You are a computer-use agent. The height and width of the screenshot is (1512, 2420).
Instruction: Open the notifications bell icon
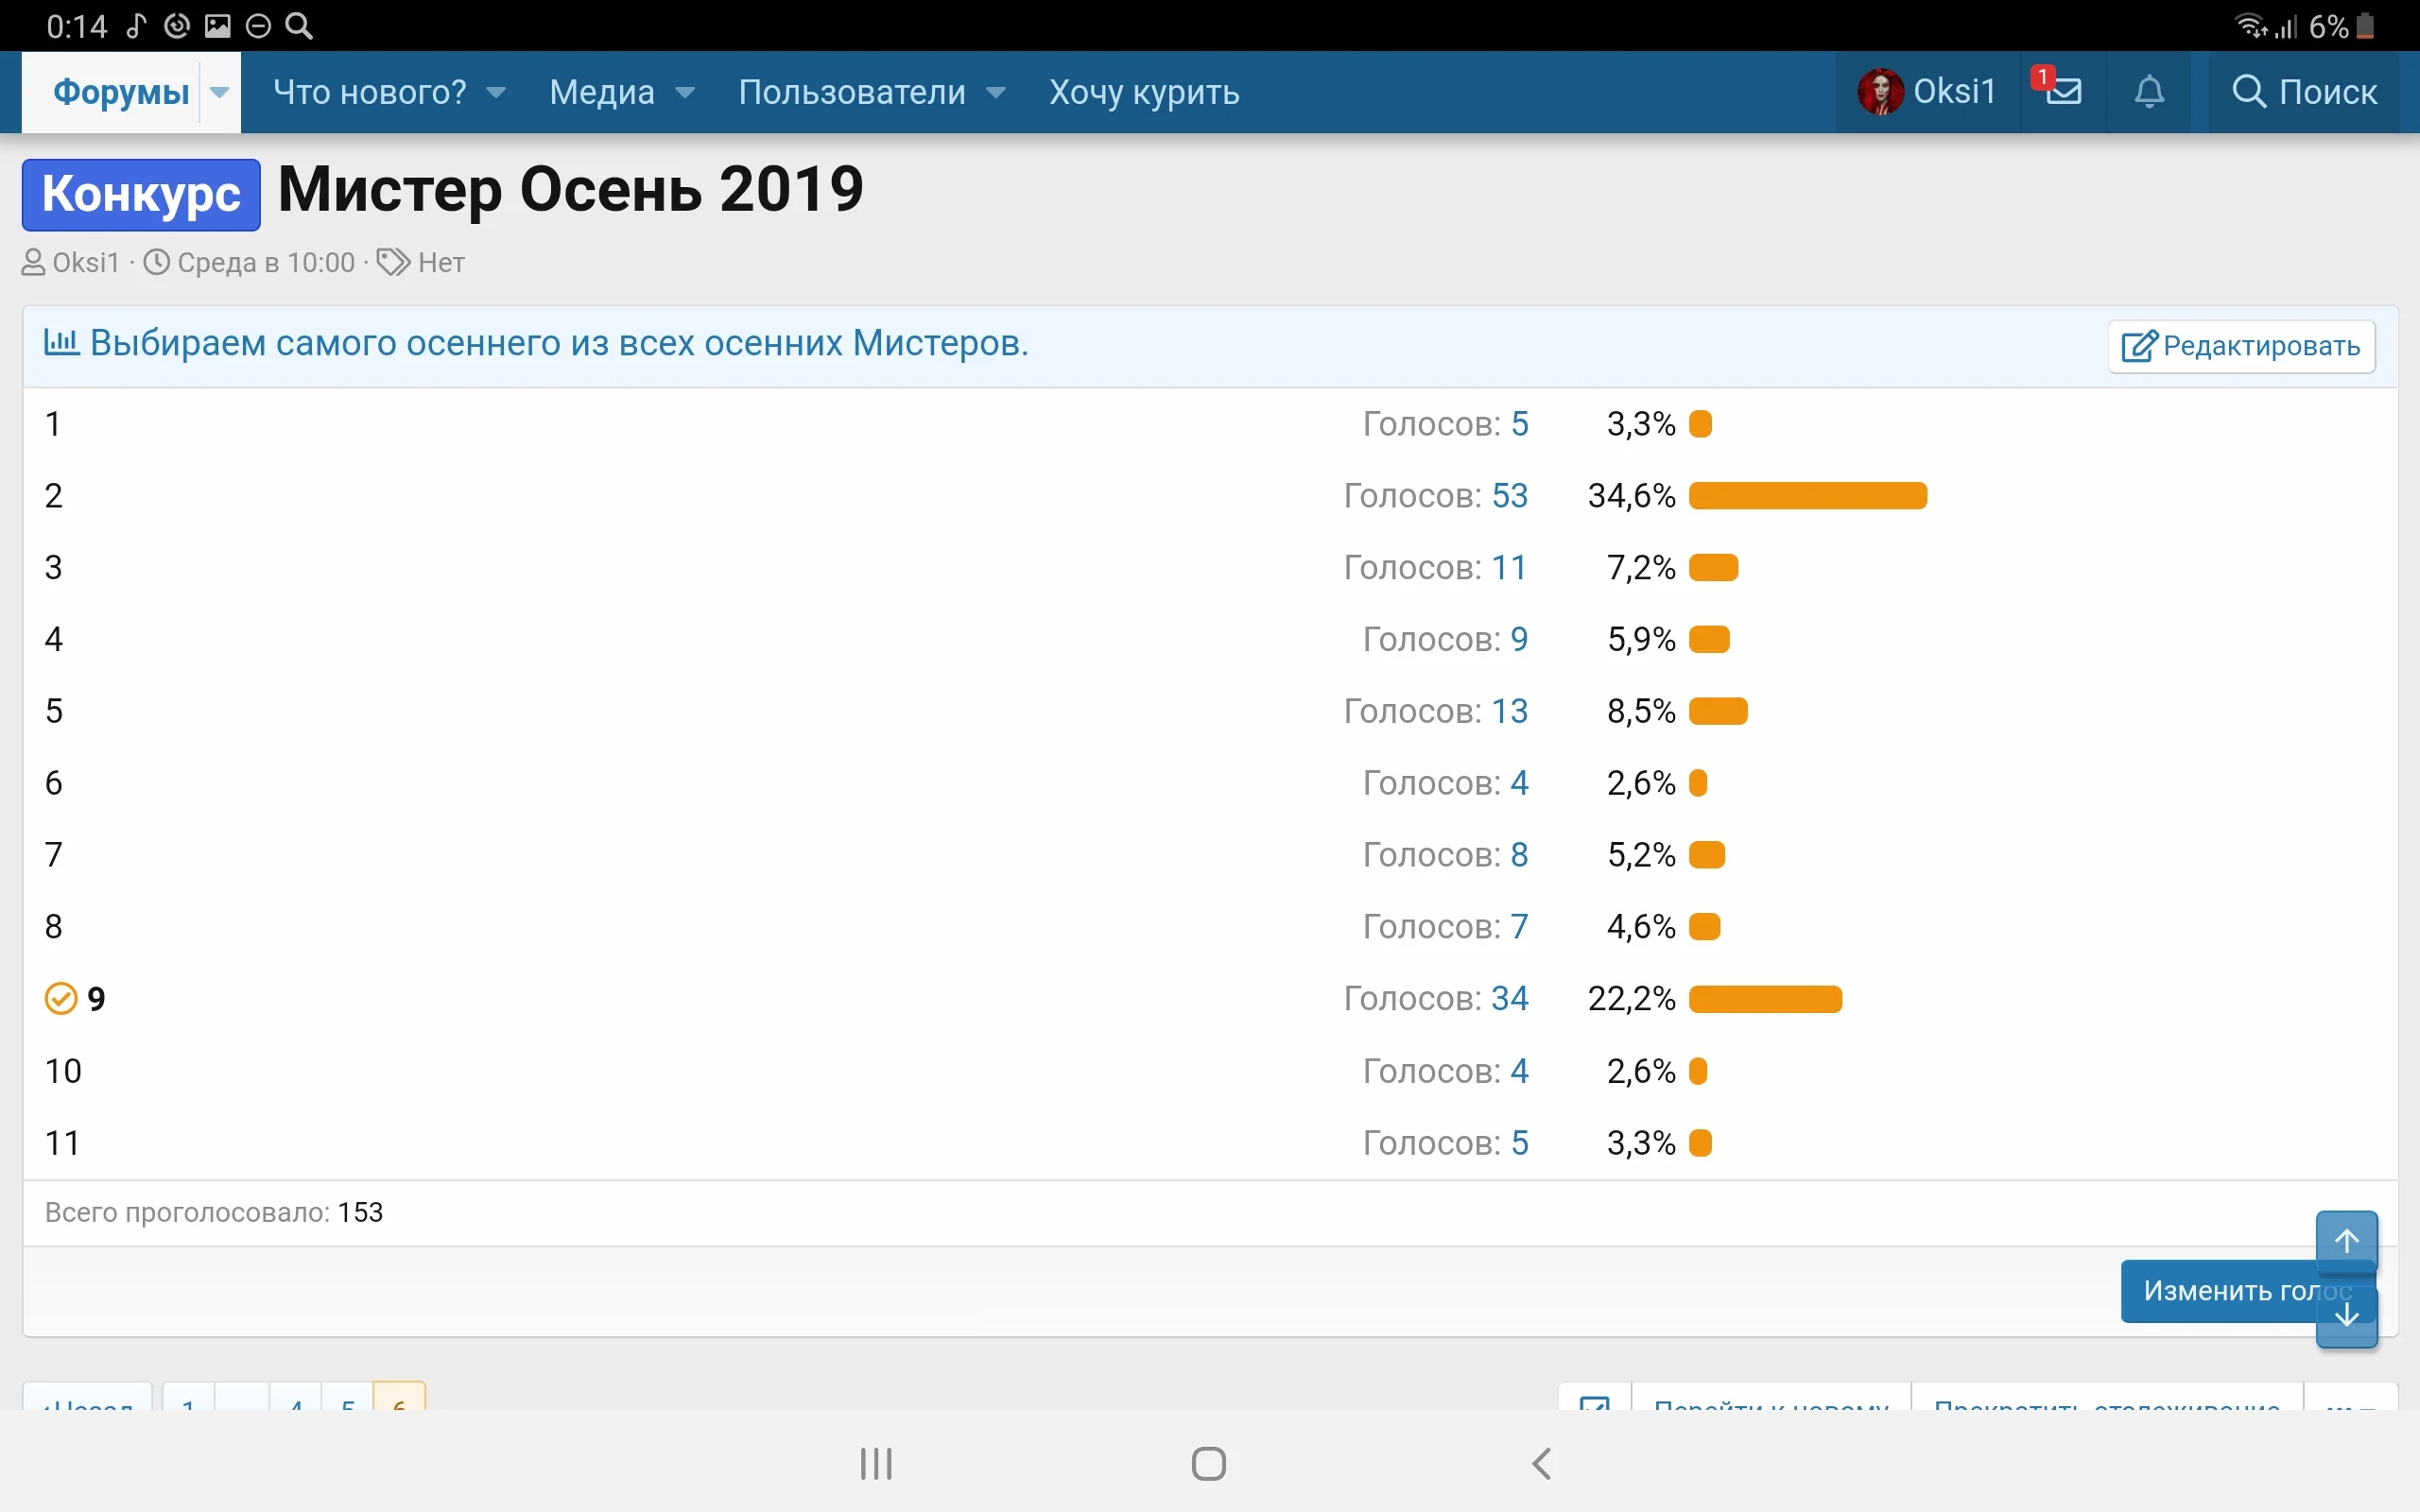pos(2148,91)
